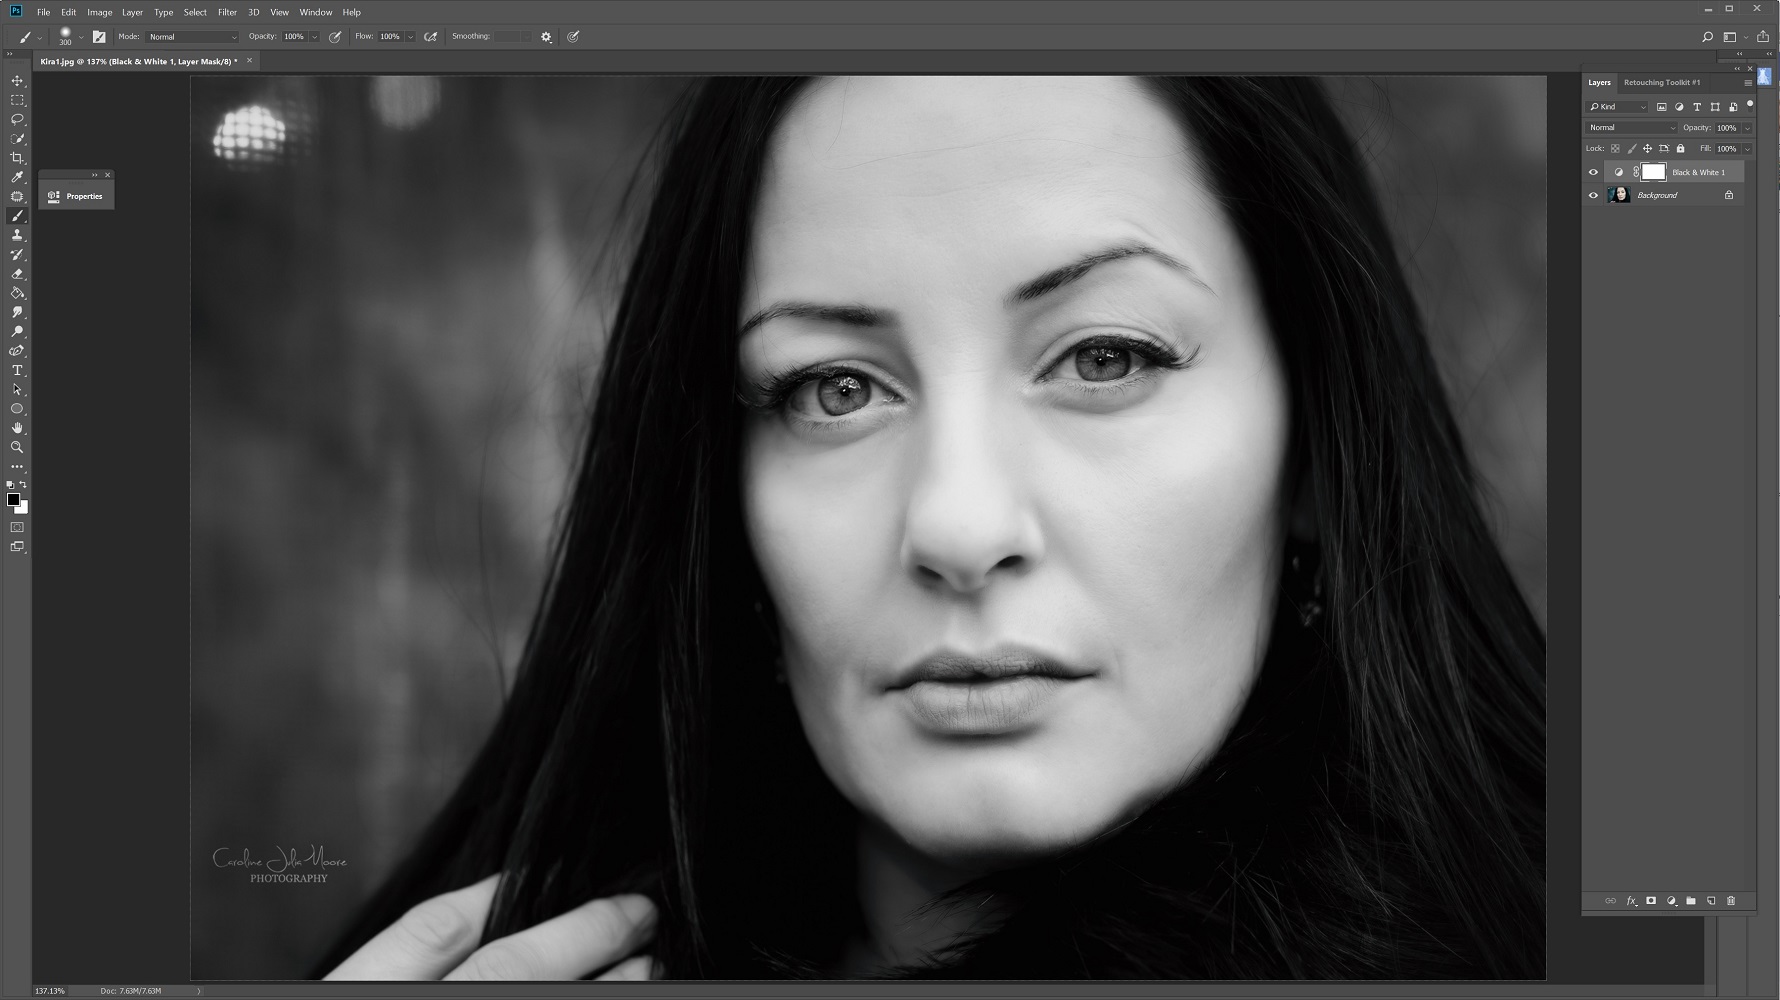Open the Filter menu

(x=227, y=12)
